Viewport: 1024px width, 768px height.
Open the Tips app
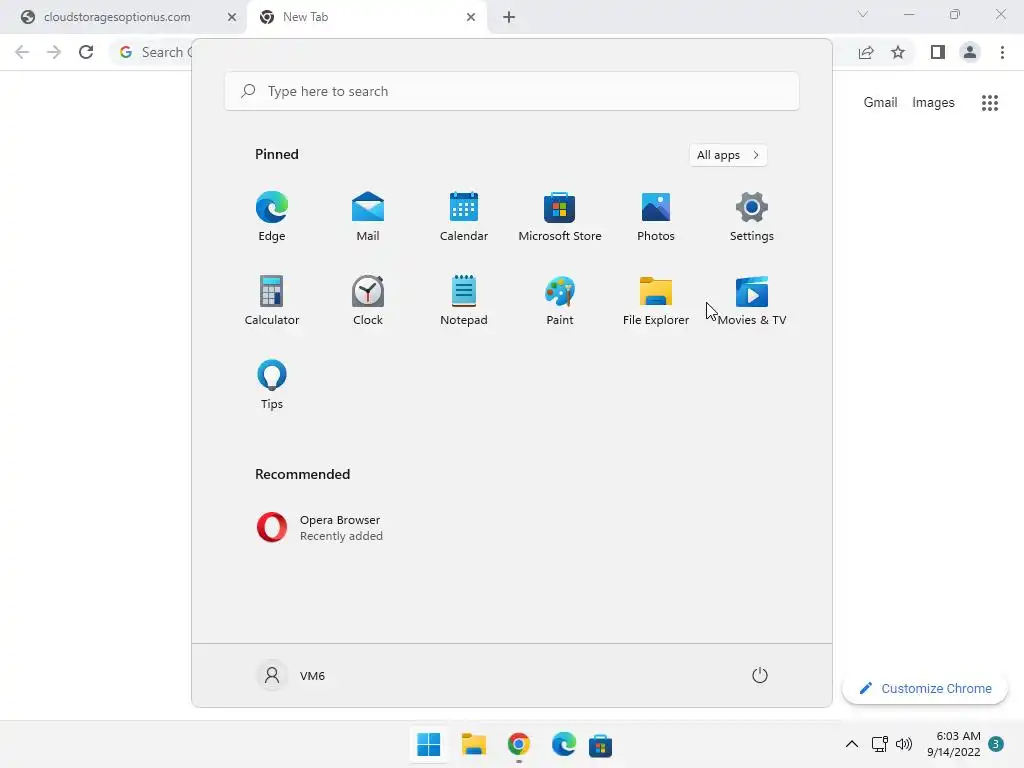coord(272,385)
